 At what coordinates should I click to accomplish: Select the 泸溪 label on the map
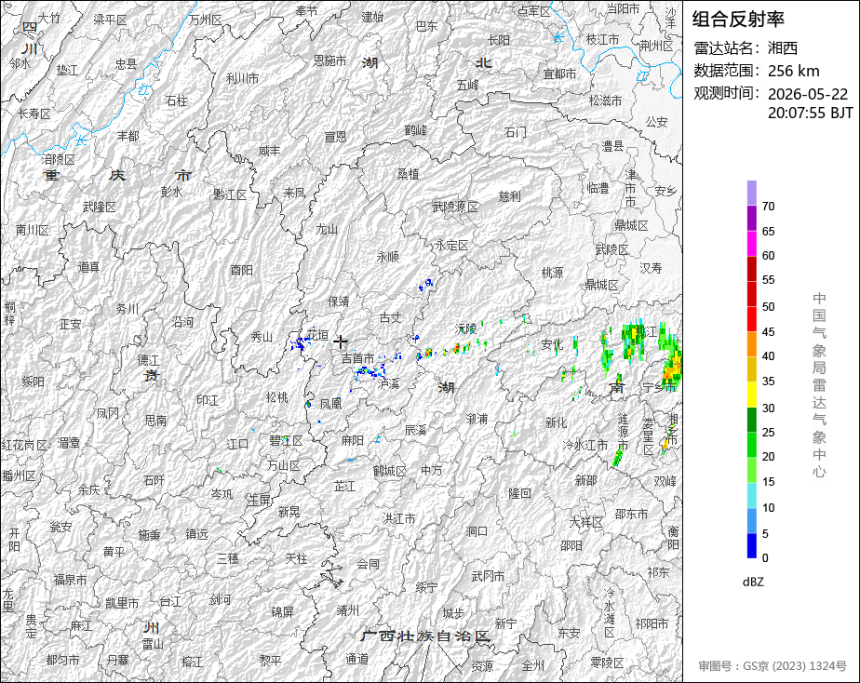[x=388, y=384]
